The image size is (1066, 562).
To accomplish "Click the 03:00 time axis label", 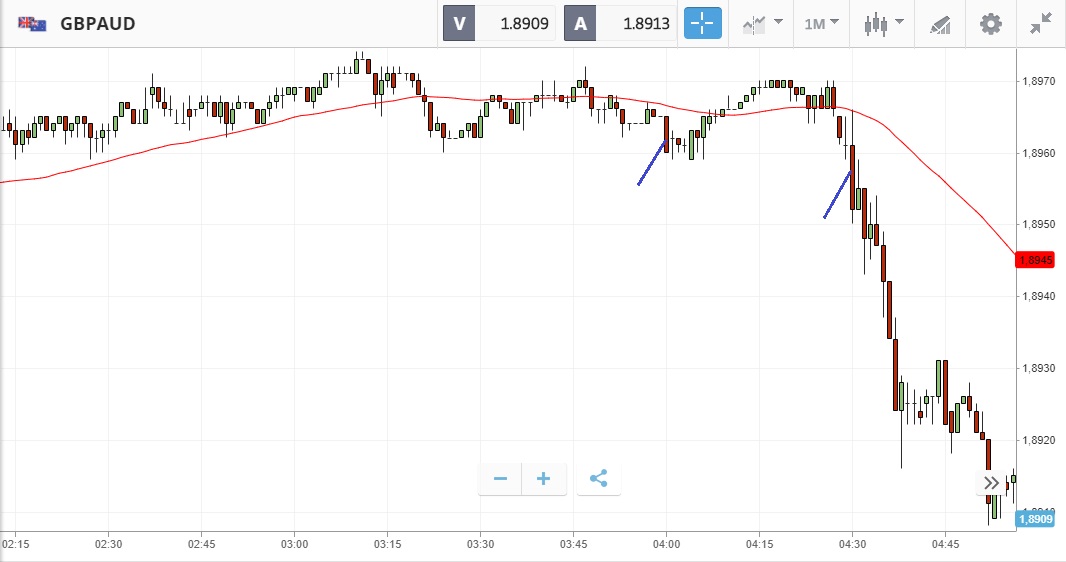I will coord(294,544).
